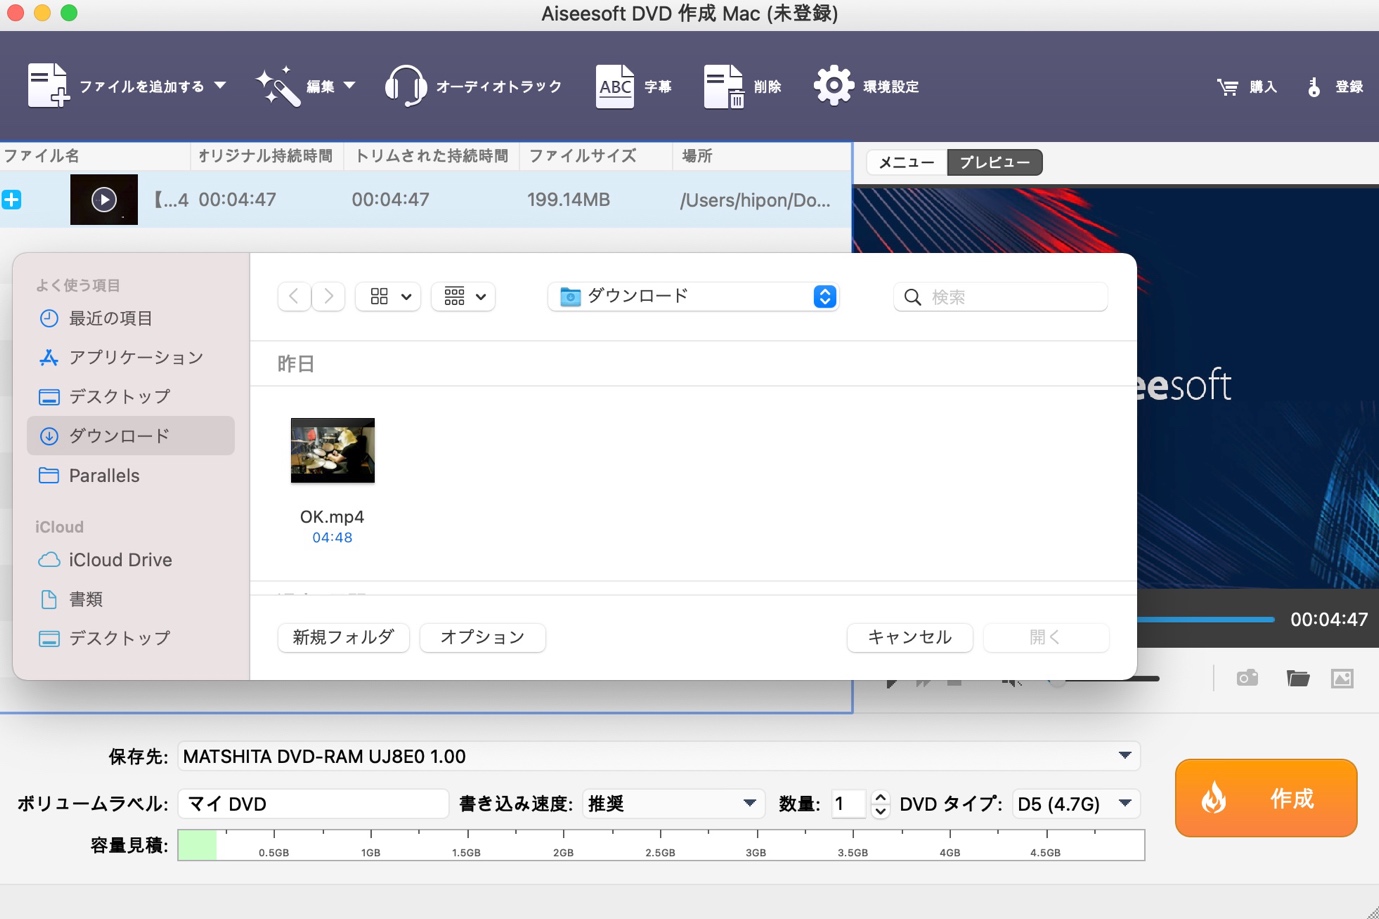Click the 開く button
1379x919 pixels.
[x=1046, y=637]
